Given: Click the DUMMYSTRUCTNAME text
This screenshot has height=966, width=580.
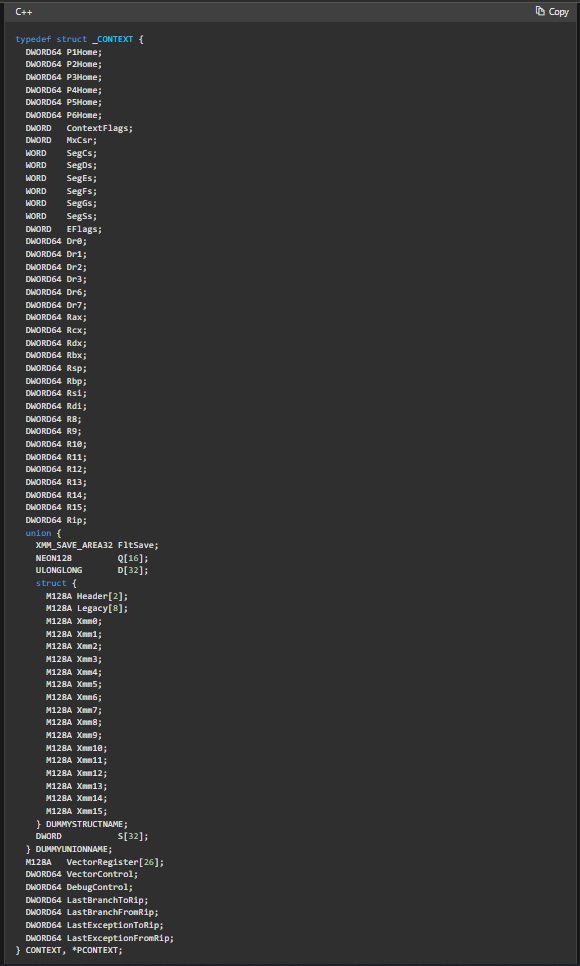Looking at the screenshot, I should click(x=84, y=824).
